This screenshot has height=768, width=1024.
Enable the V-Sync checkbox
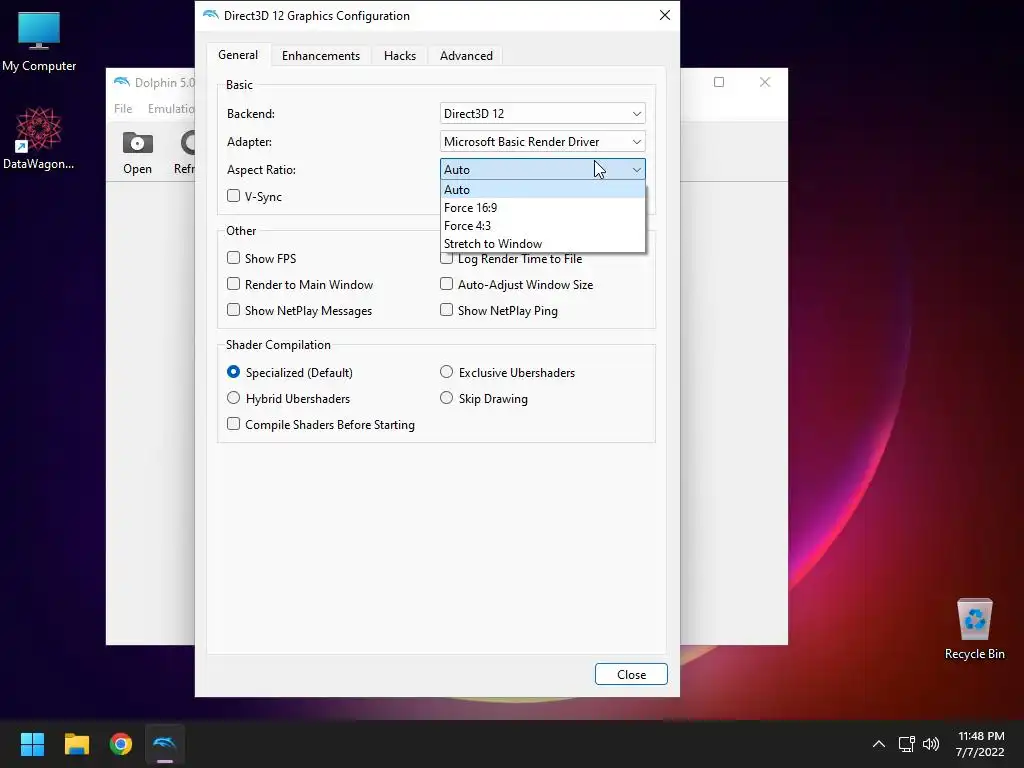233,196
